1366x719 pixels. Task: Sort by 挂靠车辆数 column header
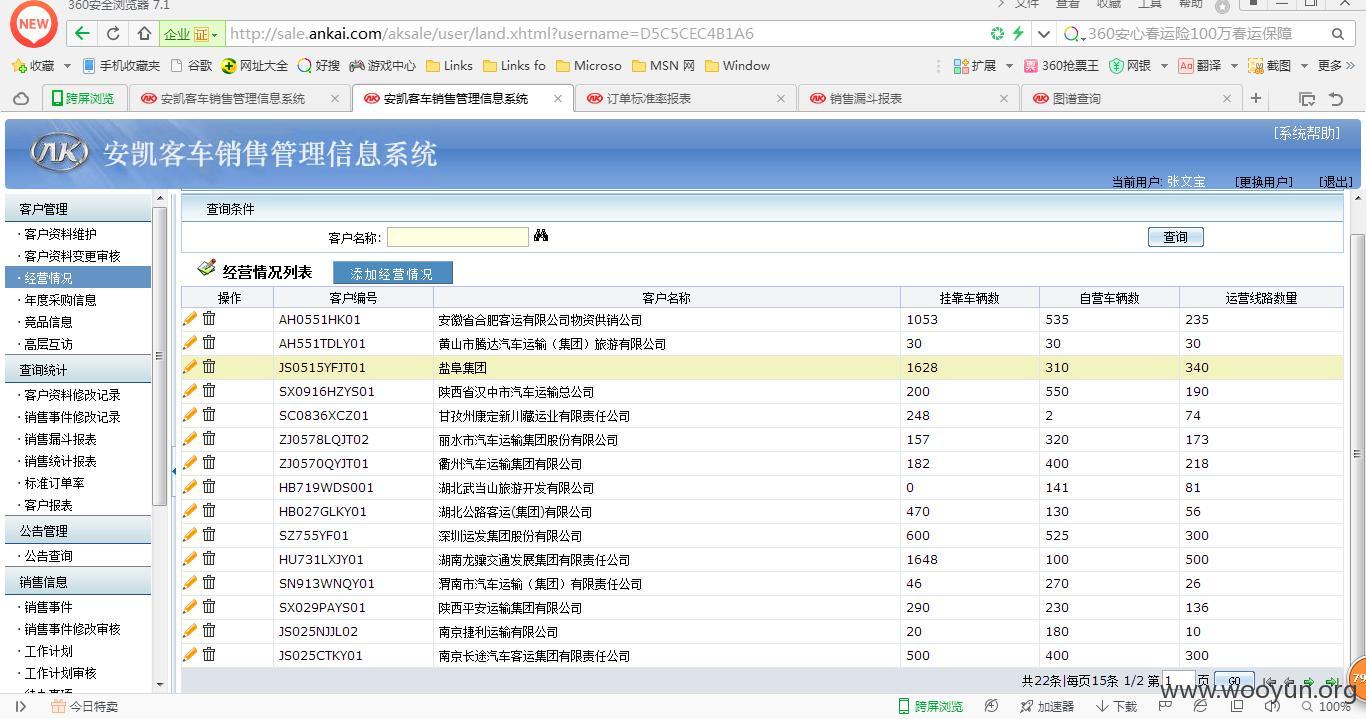point(969,297)
